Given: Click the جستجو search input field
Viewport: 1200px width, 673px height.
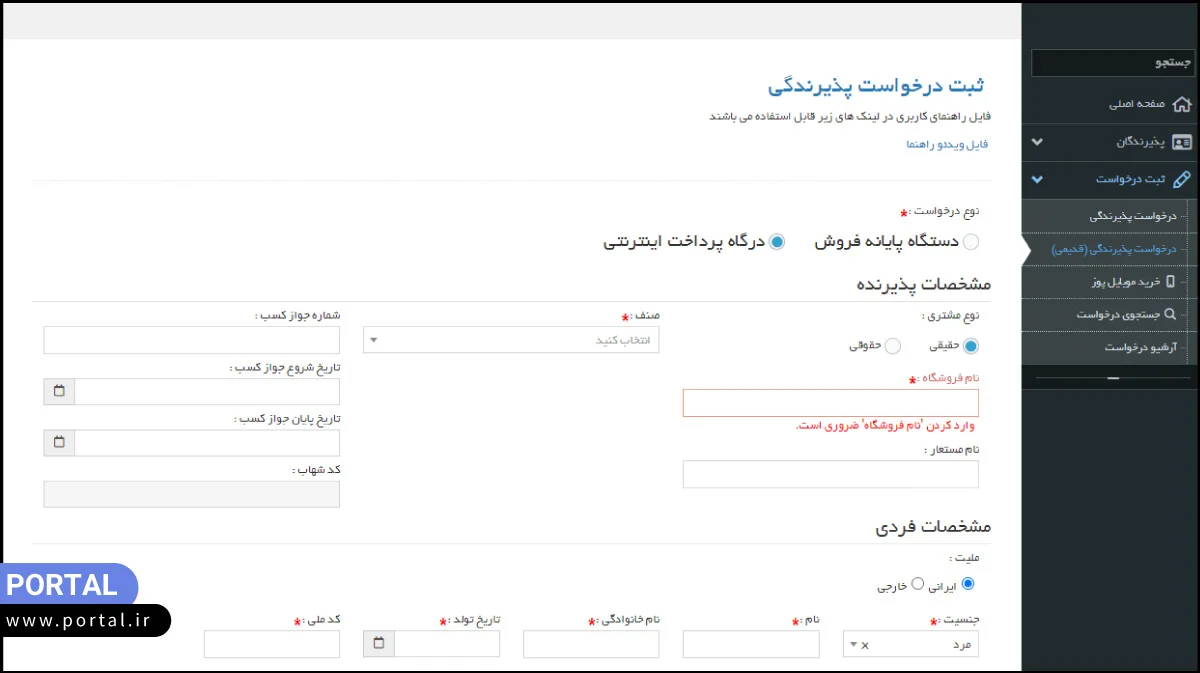Looking at the screenshot, I should [1113, 62].
